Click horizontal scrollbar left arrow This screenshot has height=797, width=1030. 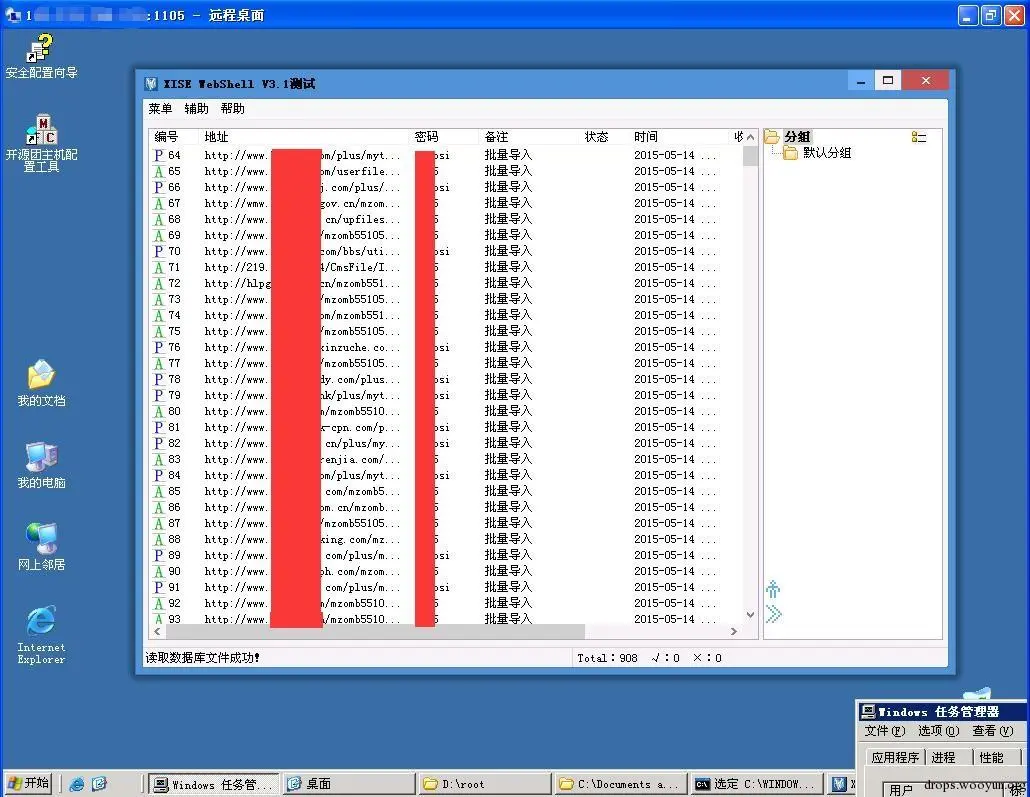(x=157, y=631)
